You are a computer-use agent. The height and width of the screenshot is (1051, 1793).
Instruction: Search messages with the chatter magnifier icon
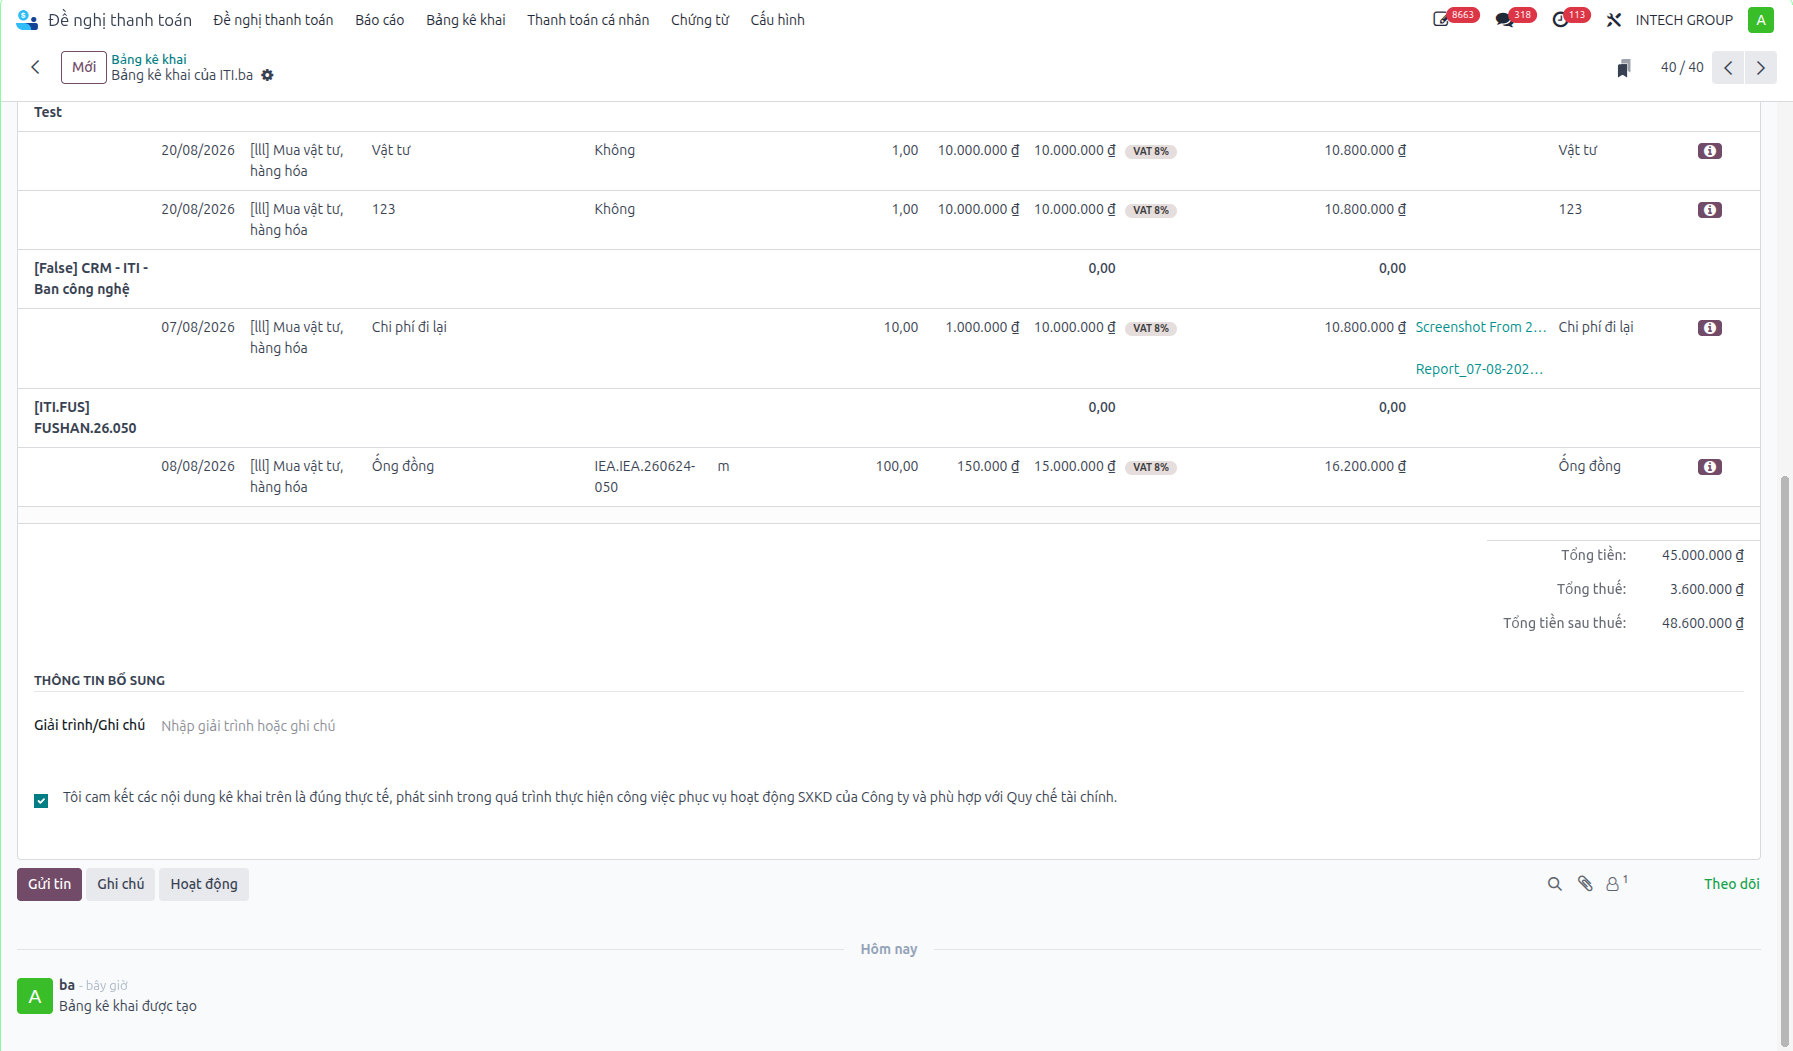(x=1555, y=884)
